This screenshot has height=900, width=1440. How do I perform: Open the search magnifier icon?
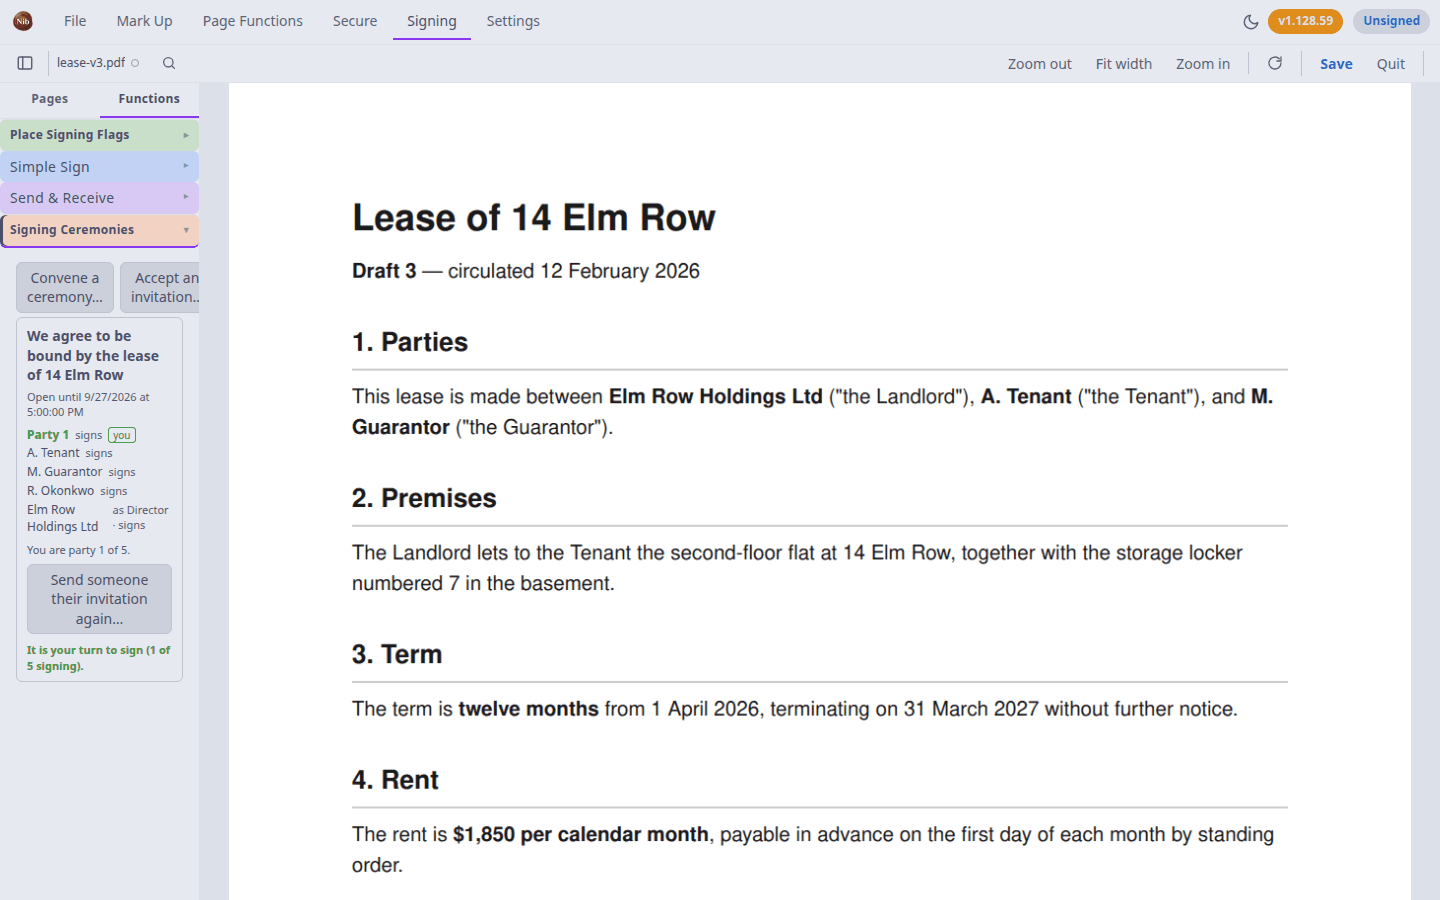coord(169,63)
